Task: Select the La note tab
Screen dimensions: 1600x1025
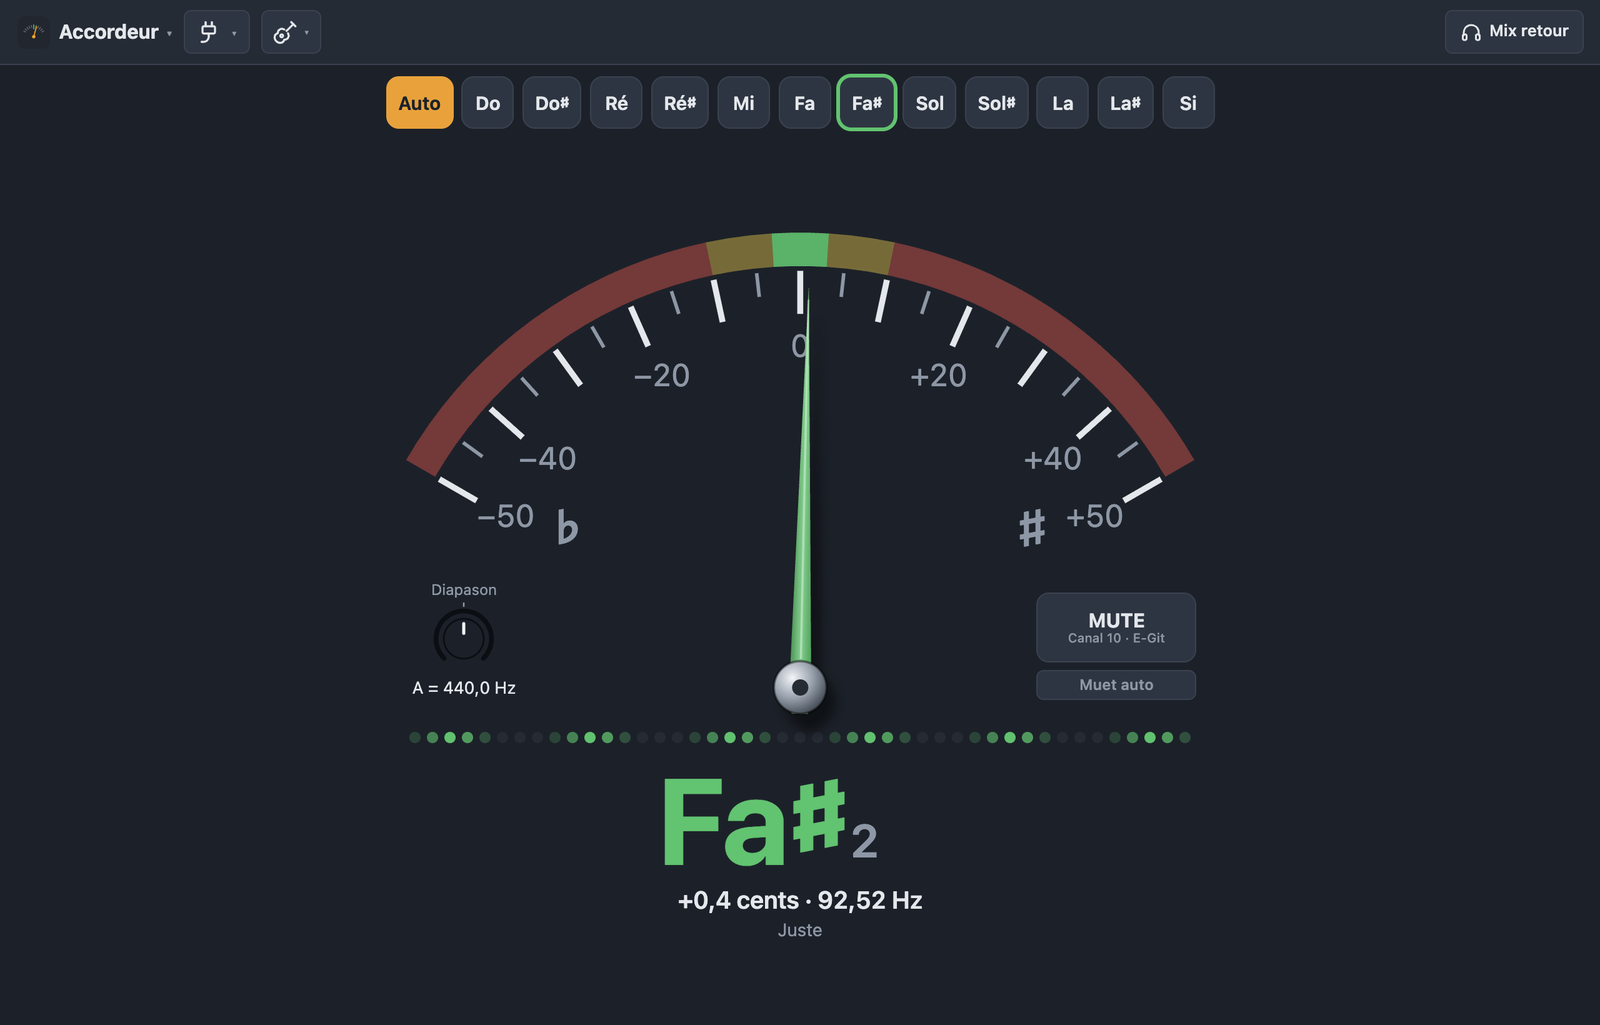Action: click(x=1063, y=103)
